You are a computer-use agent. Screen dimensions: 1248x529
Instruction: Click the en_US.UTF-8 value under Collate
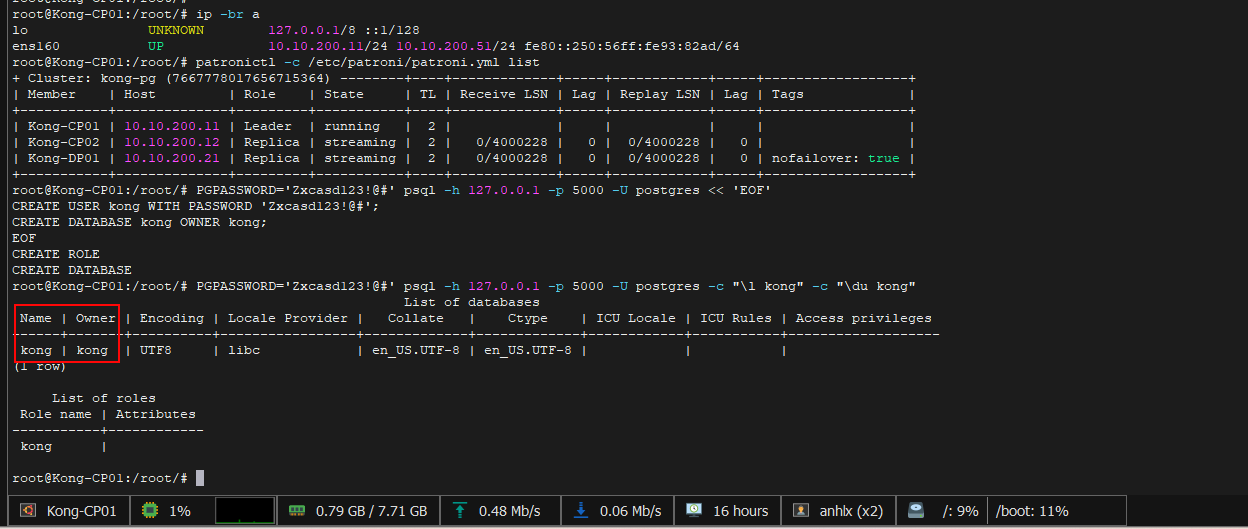pyautogui.click(x=416, y=350)
